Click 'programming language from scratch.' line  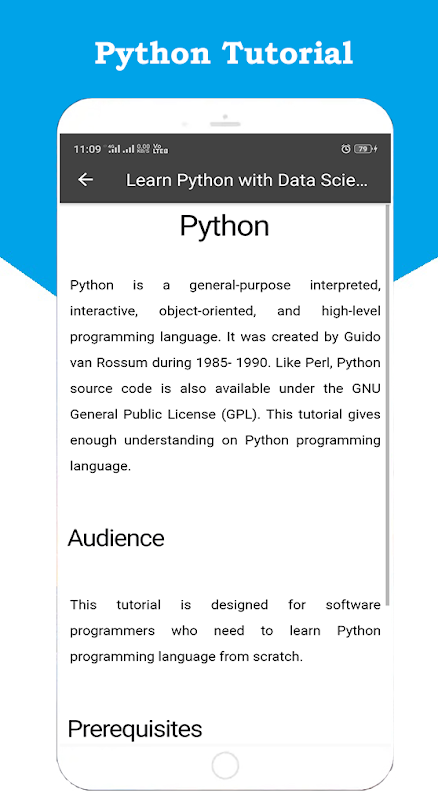[186, 657]
